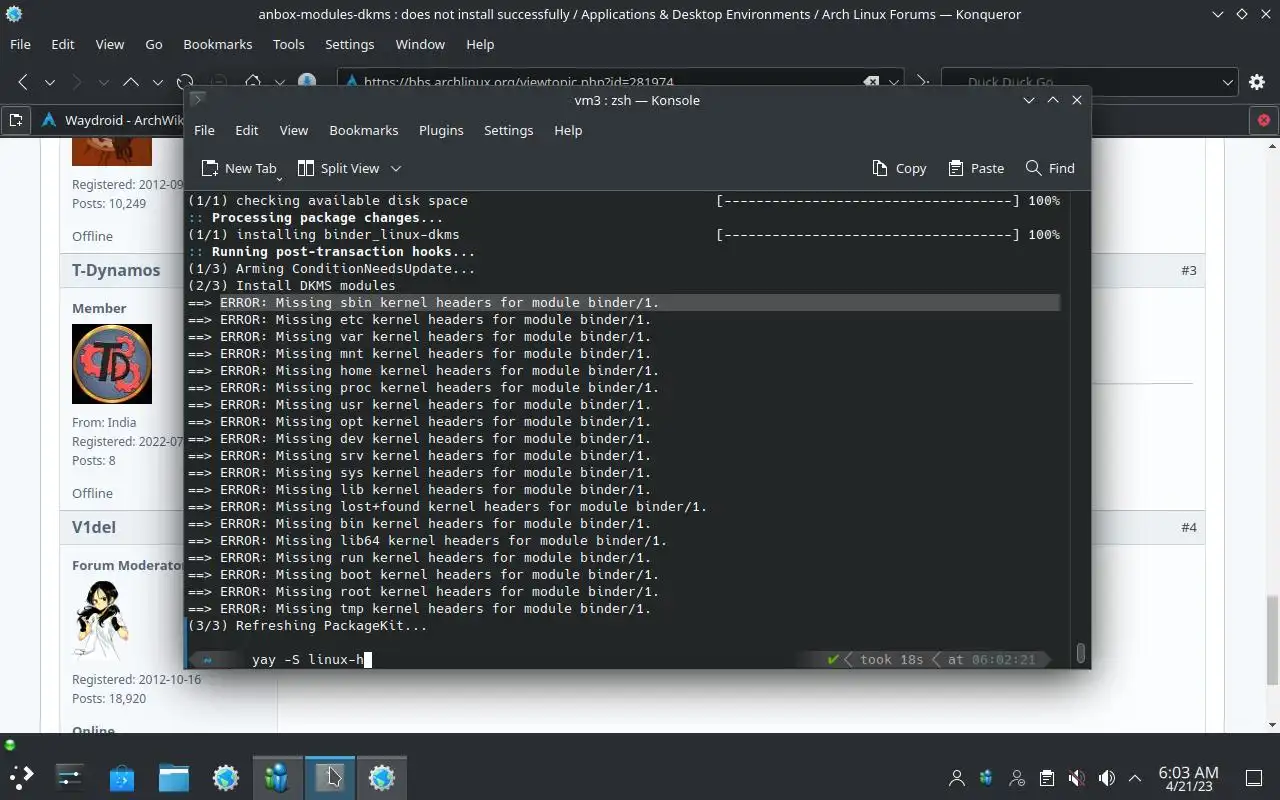Show hidden system tray icons
The image size is (1280, 800).
tap(1135, 778)
